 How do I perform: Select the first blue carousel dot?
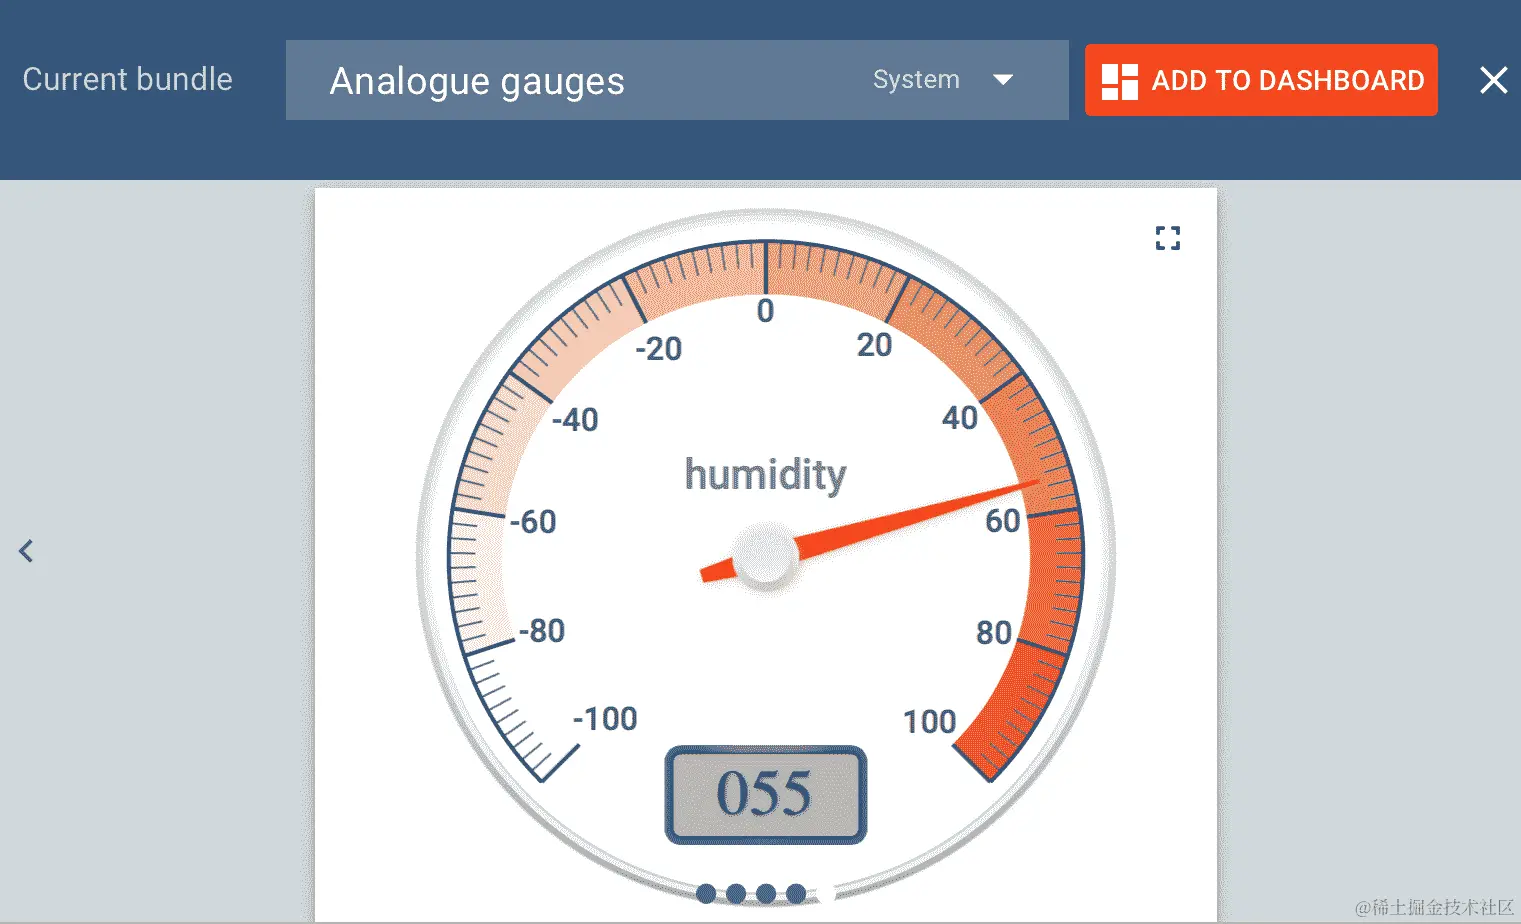(x=706, y=893)
